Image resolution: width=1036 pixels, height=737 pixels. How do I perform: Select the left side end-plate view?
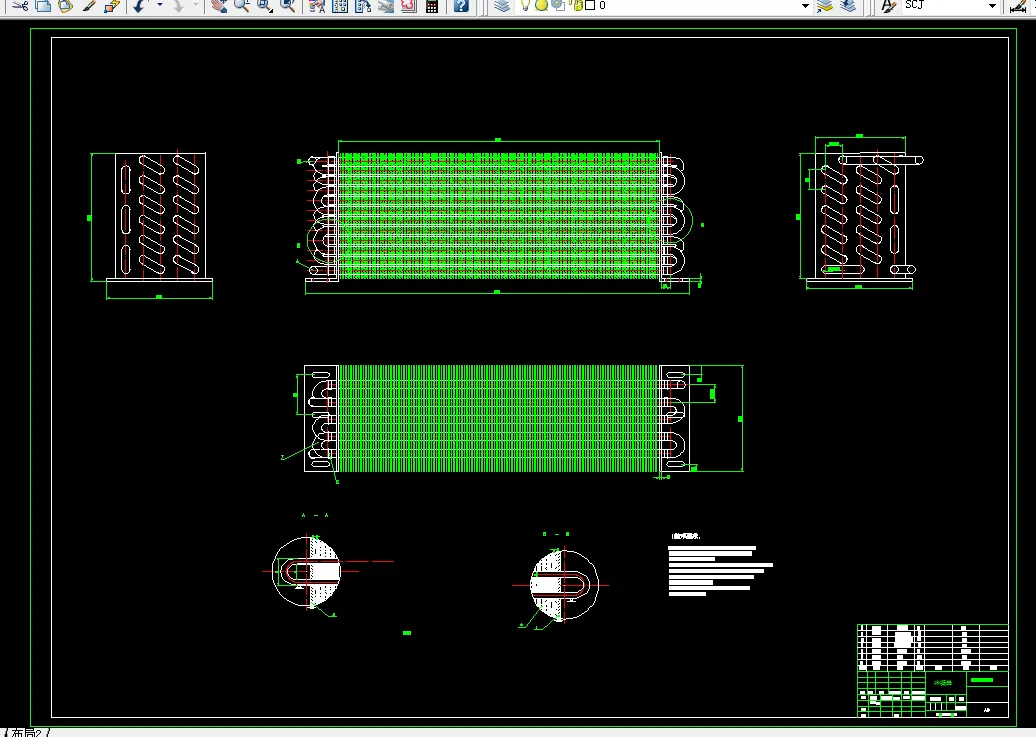(x=160, y=216)
